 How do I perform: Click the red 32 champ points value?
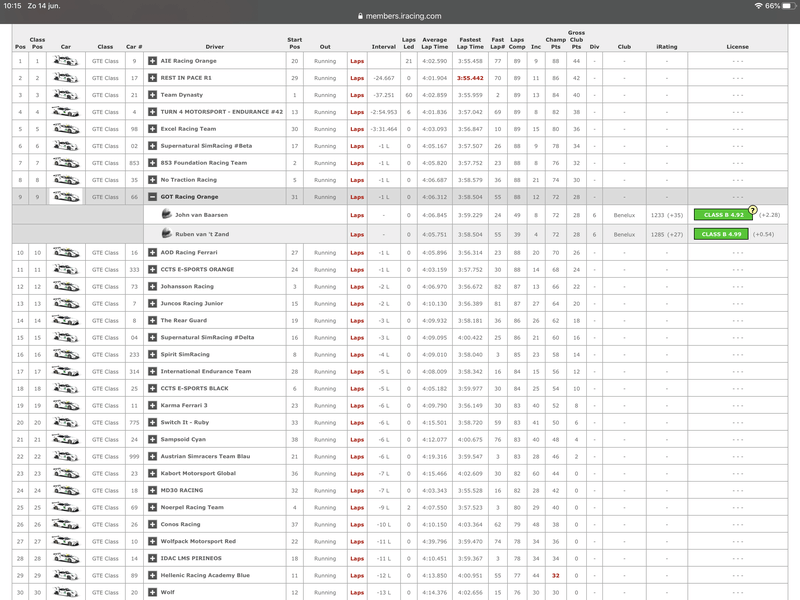(x=556, y=576)
